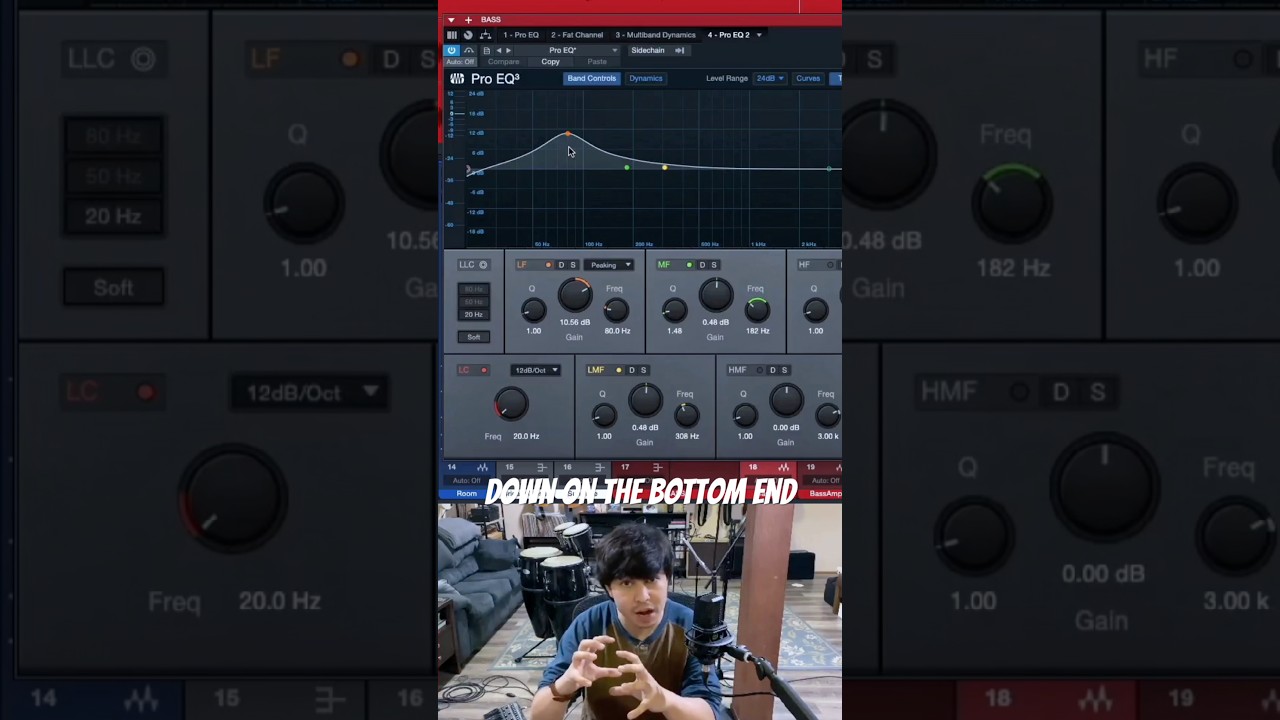The width and height of the screenshot is (1280, 720).
Task: Solo the LF band with S
Action: pyautogui.click(x=573, y=265)
